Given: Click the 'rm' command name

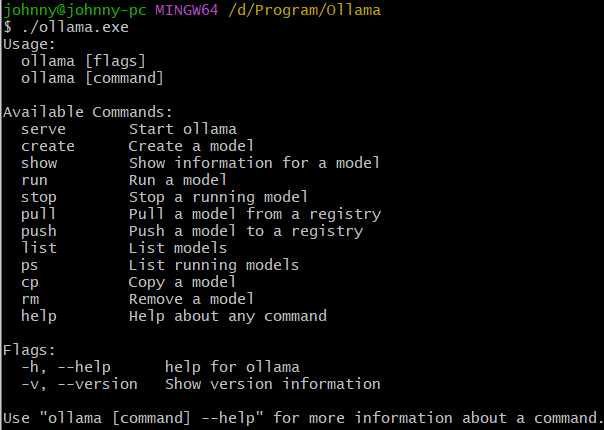Looking at the screenshot, I should click(x=30, y=300).
